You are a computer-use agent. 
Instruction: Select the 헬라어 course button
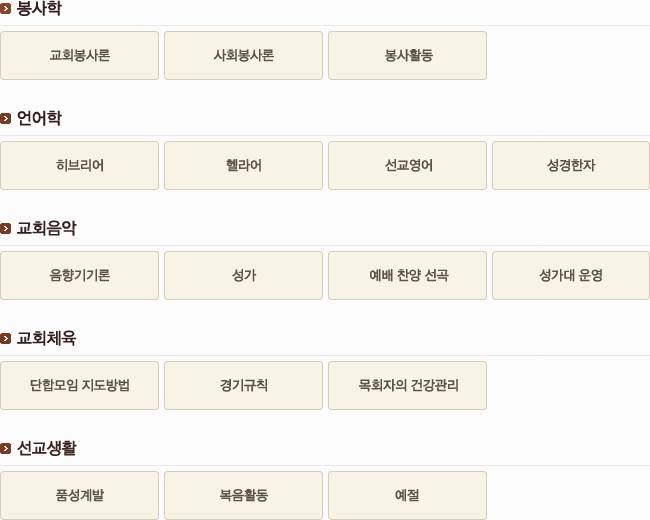click(x=243, y=165)
